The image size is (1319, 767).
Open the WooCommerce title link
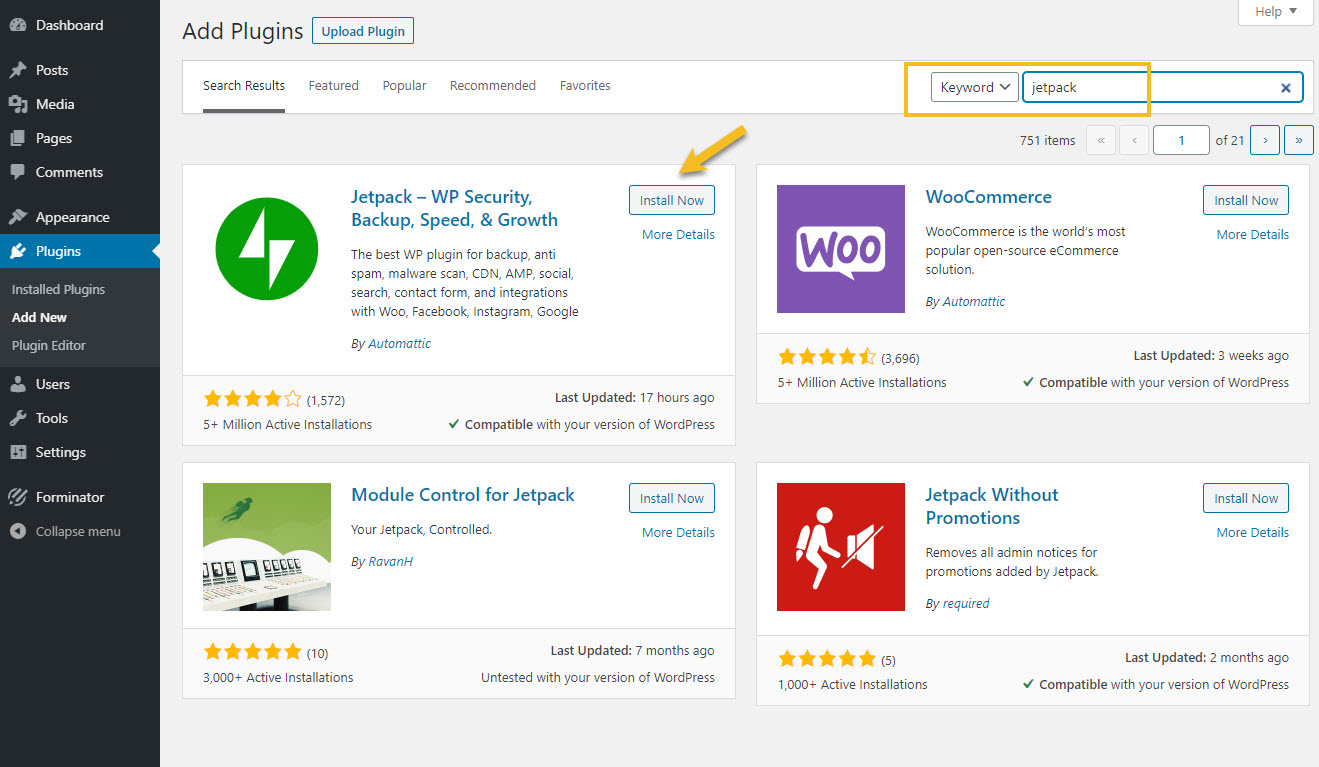(988, 197)
